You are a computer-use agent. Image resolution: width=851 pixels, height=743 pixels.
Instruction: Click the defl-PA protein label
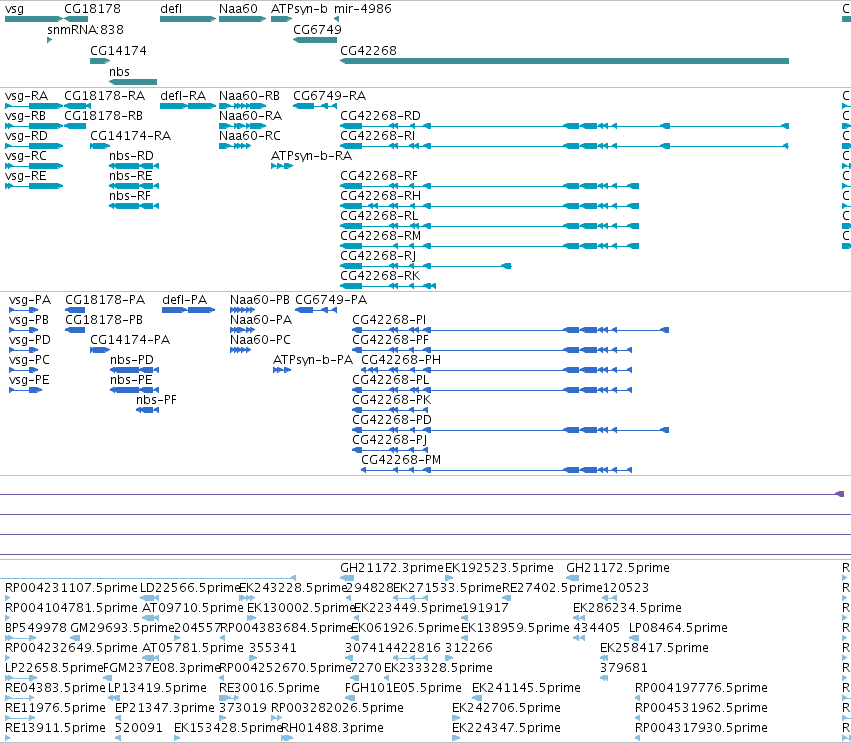(x=185, y=300)
